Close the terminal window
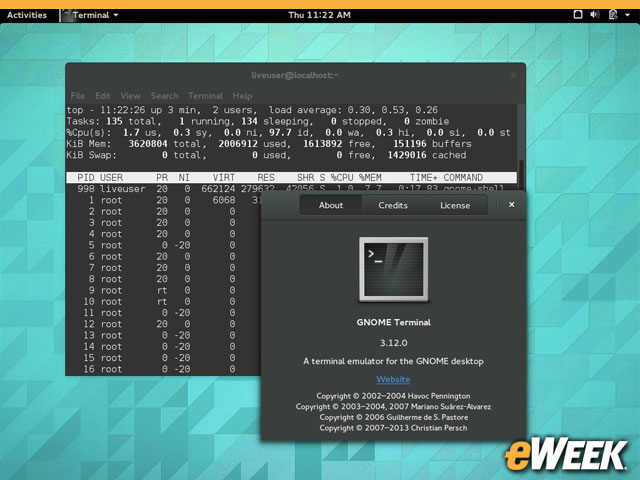The width and height of the screenshot is (640, 480). (x=514, y=75)
